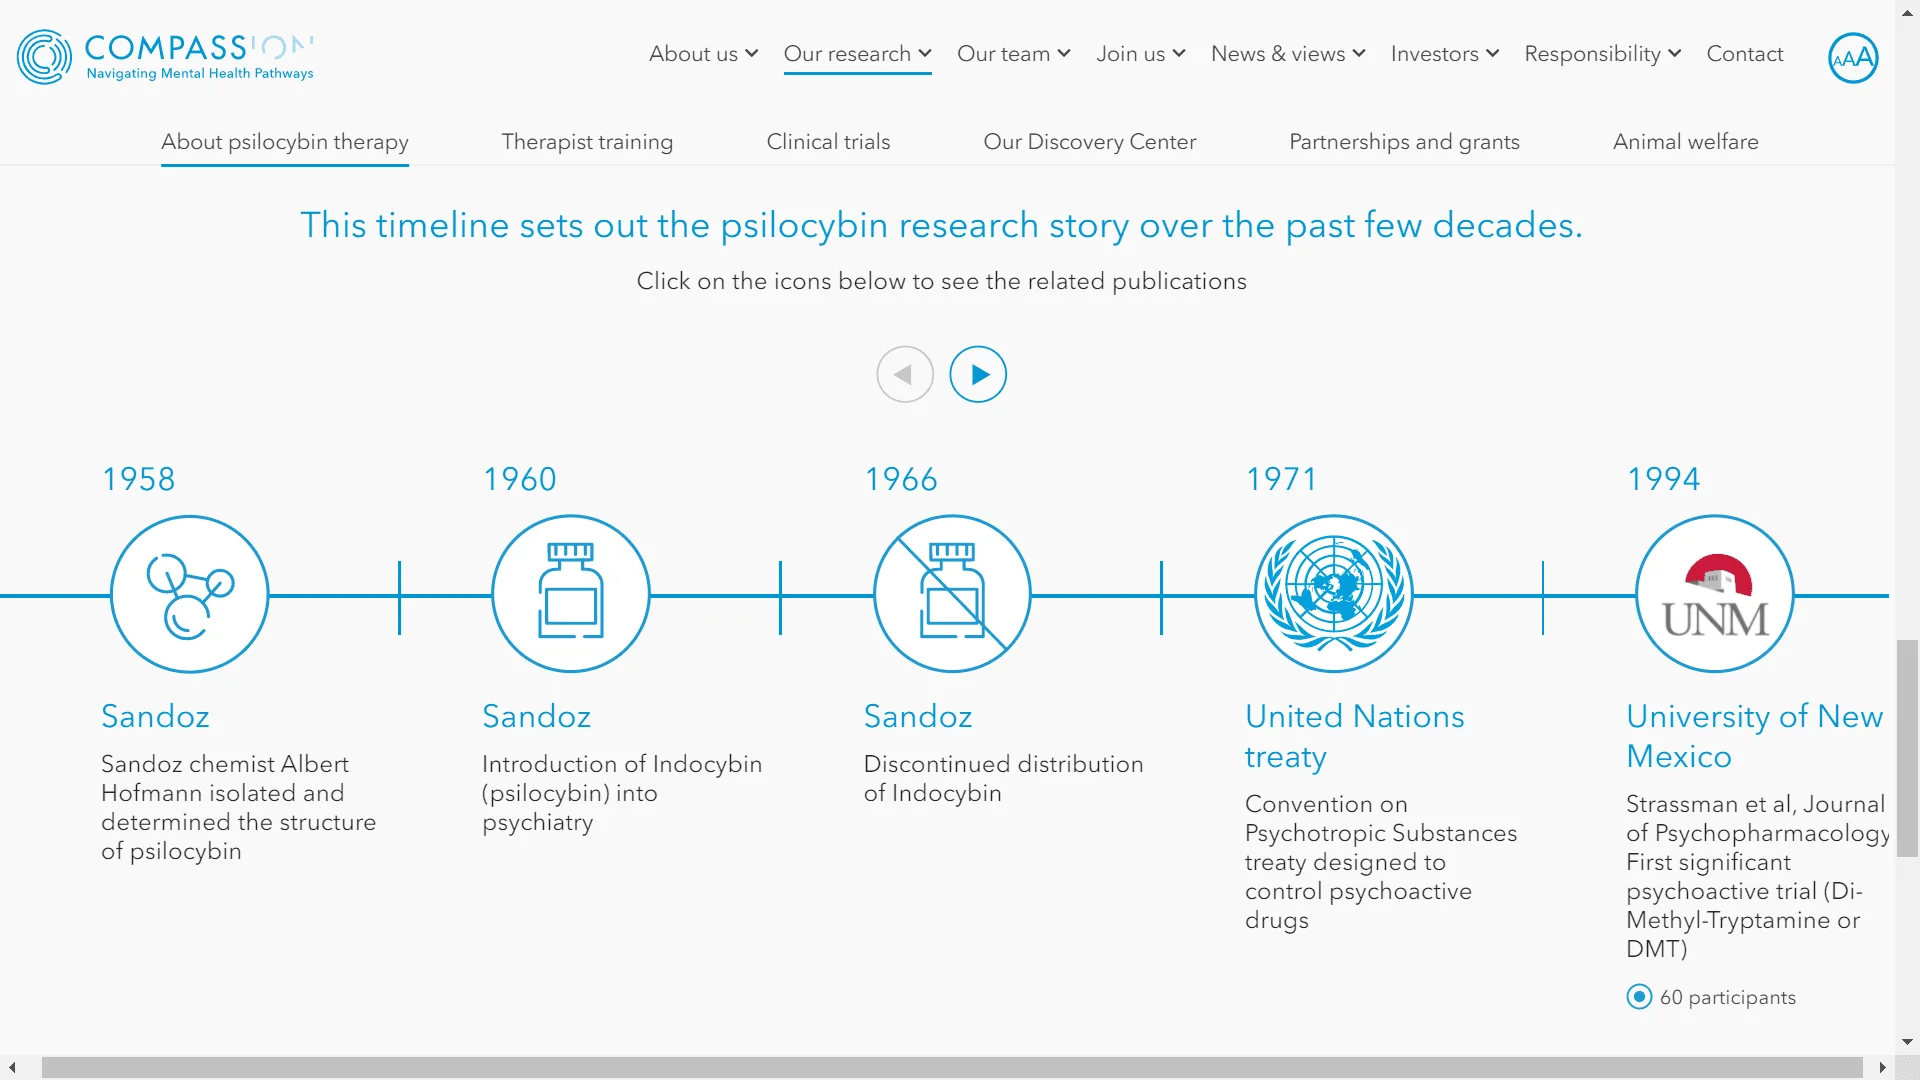Image resolution: width=1920 pixels, height=1080 pixels.
Task: Click 'Discontinued distribution of Indocybin' text
Action: coord(1003,778)
